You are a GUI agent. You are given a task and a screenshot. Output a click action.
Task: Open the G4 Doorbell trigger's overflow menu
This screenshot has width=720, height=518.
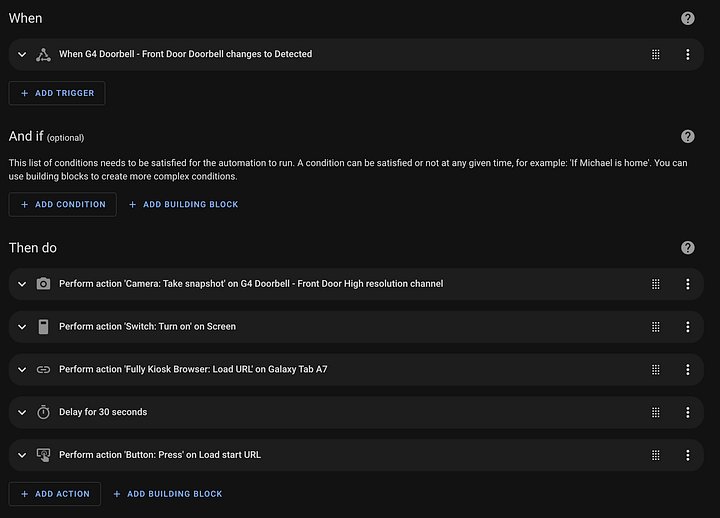tap(687, 55)
